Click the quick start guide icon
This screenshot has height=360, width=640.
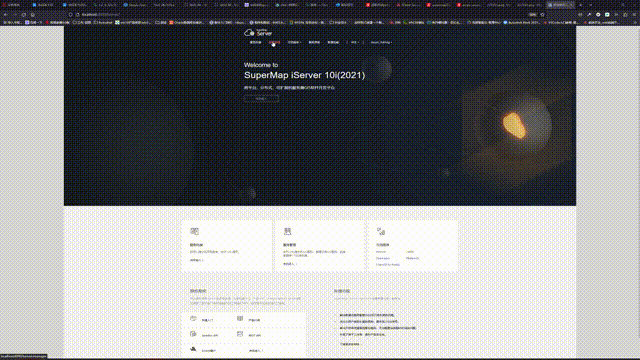pyautogui.click(x=193, y=318)
